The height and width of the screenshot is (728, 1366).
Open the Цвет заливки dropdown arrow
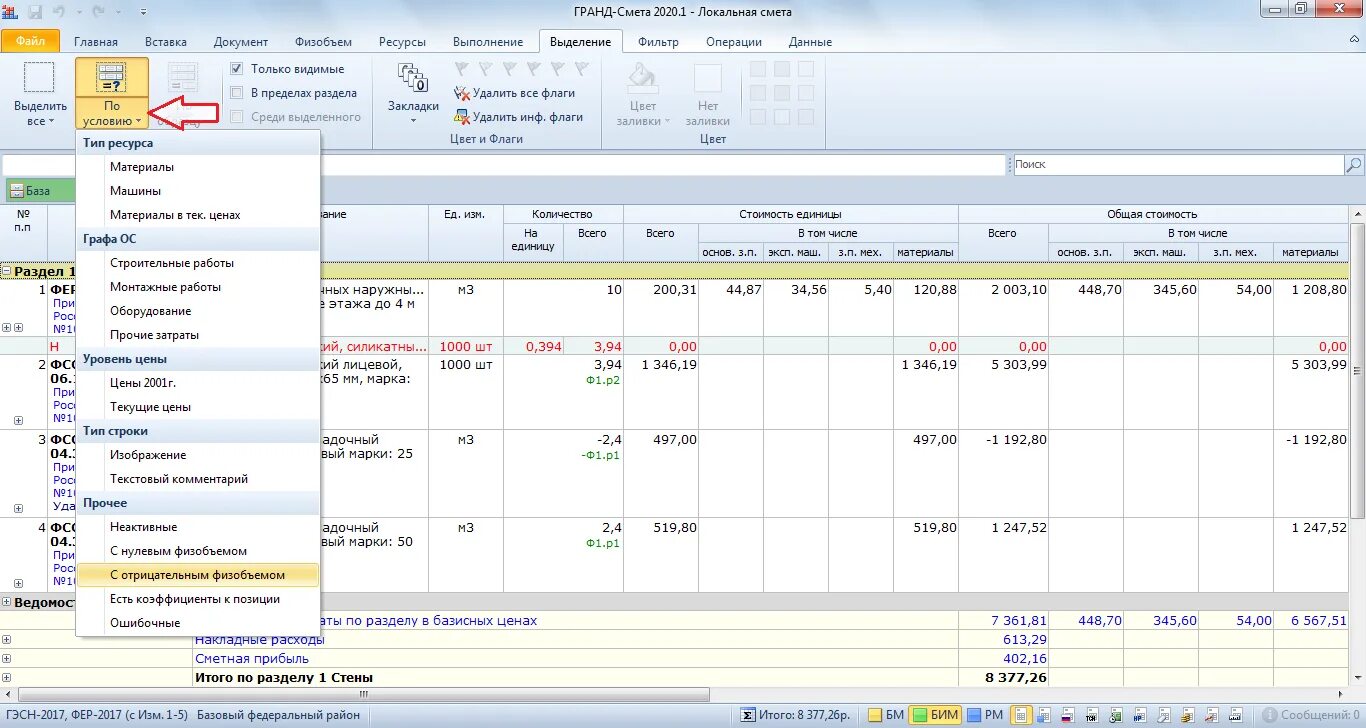(666, 122)
